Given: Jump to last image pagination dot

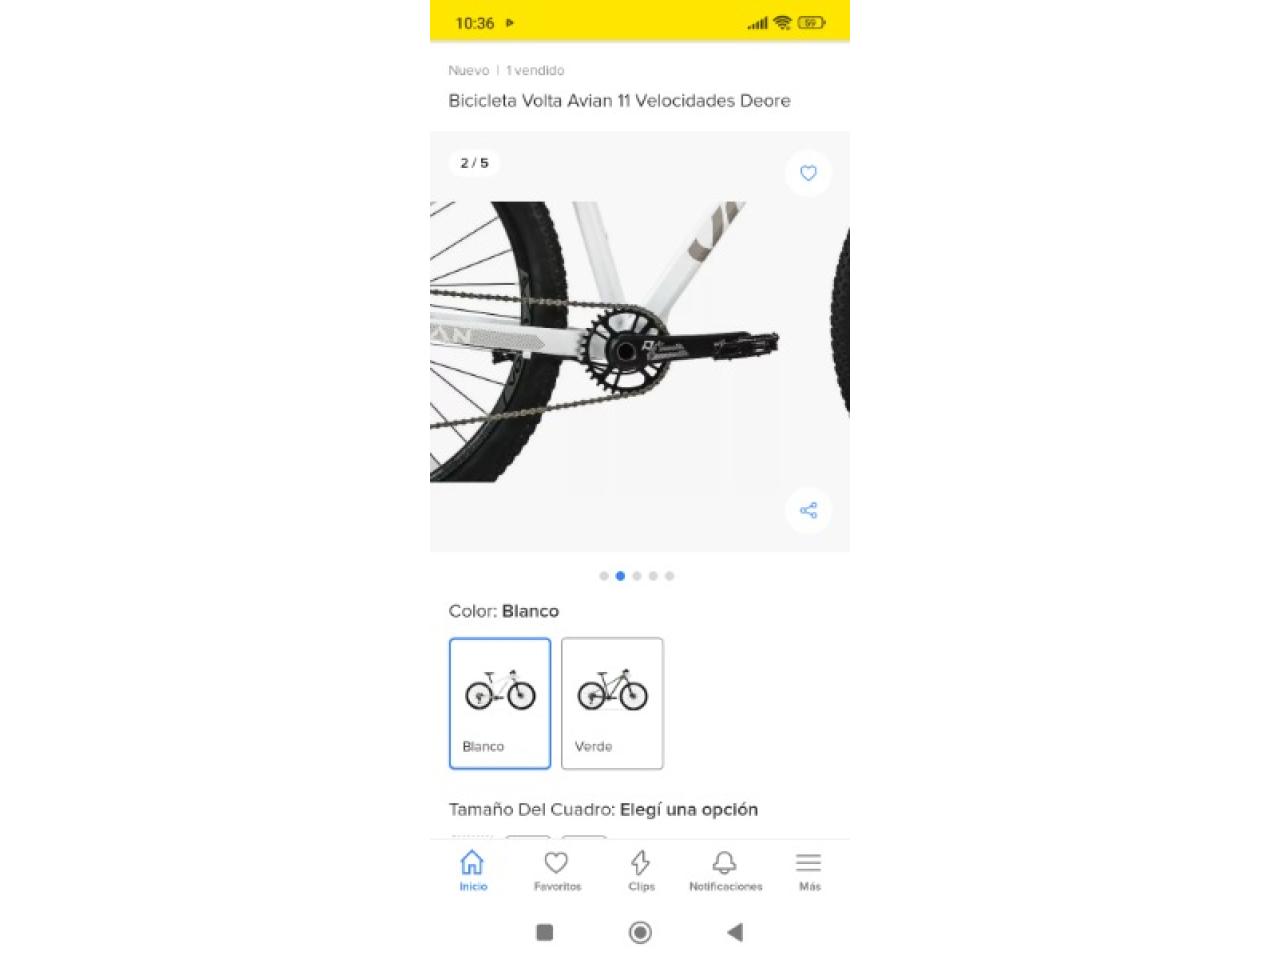Looking at the screenshot, I should tap(670, 576).
